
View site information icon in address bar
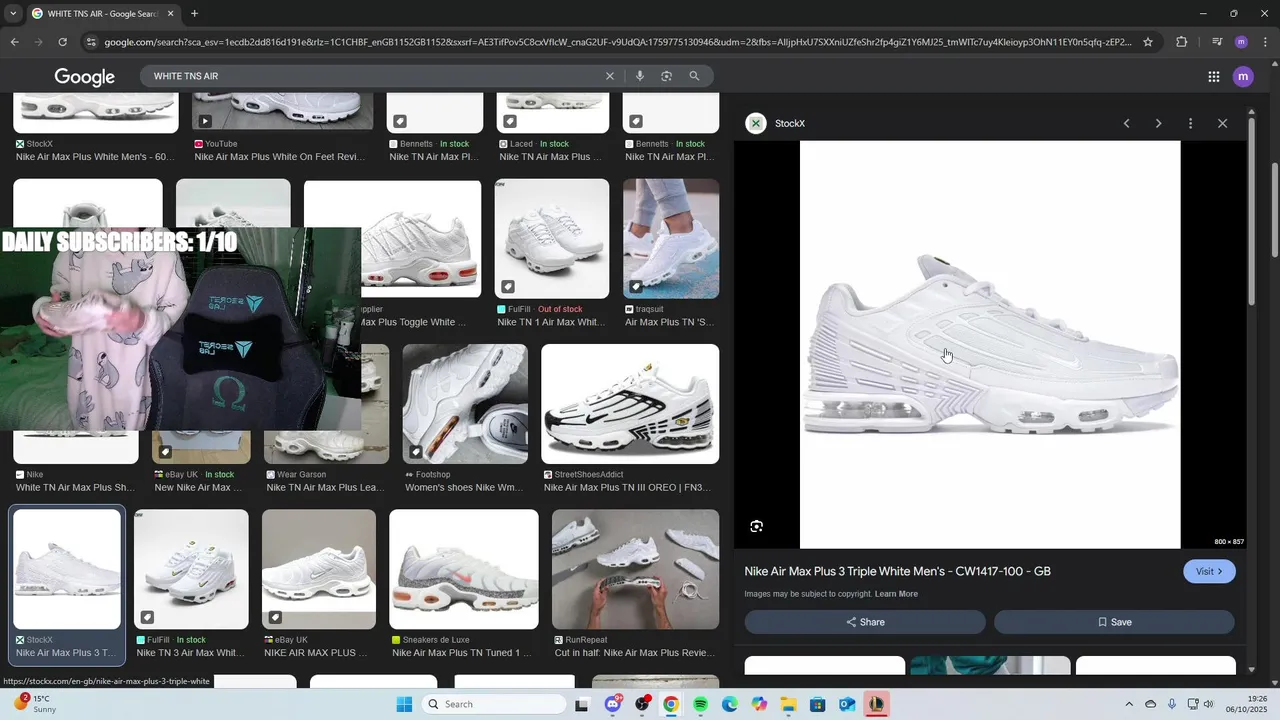click(x=91, y=42)
